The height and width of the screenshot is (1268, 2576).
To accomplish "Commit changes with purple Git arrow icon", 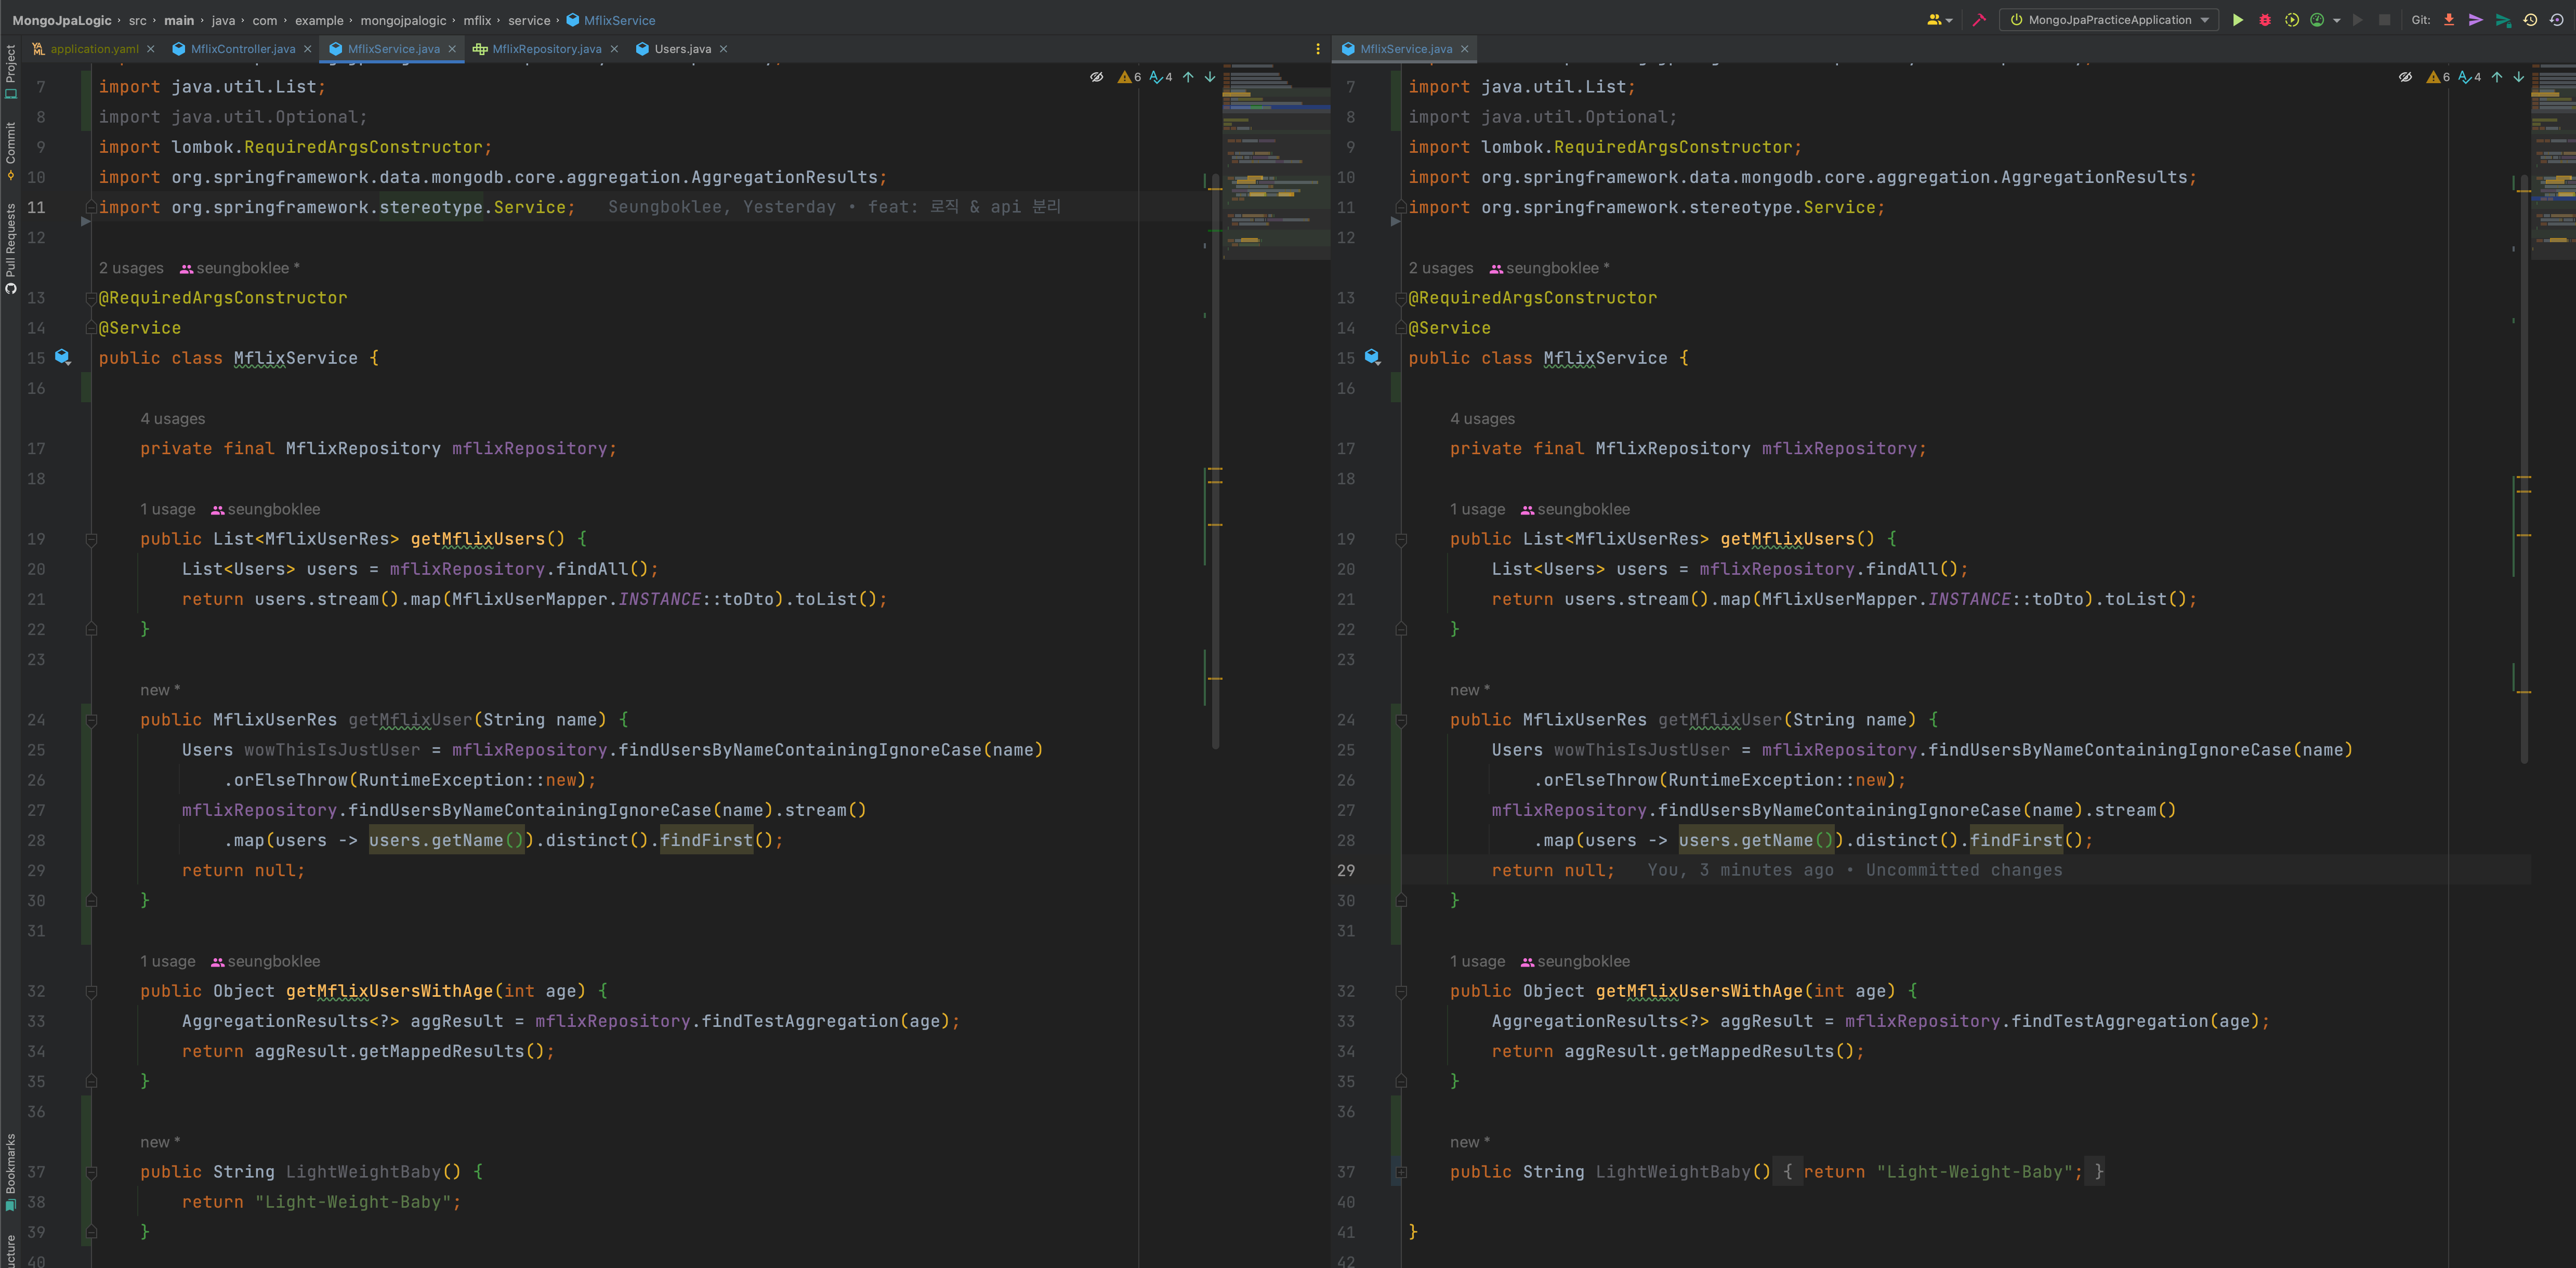I will [x=2476, y=20].
